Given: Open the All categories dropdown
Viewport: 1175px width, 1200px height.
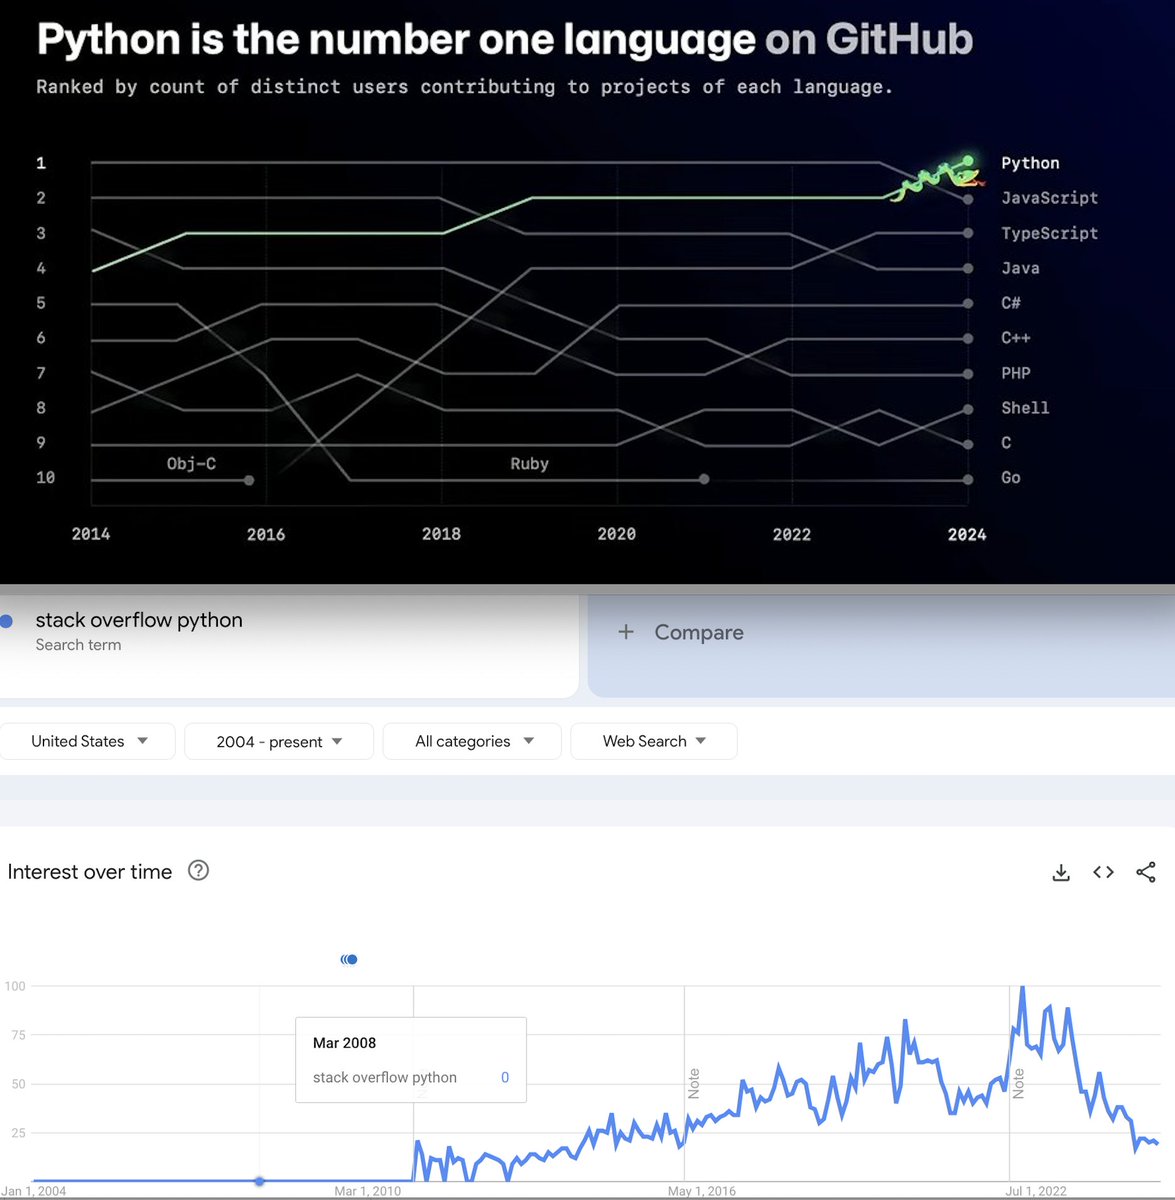Looking at the screenshot, I should point(472,741).
